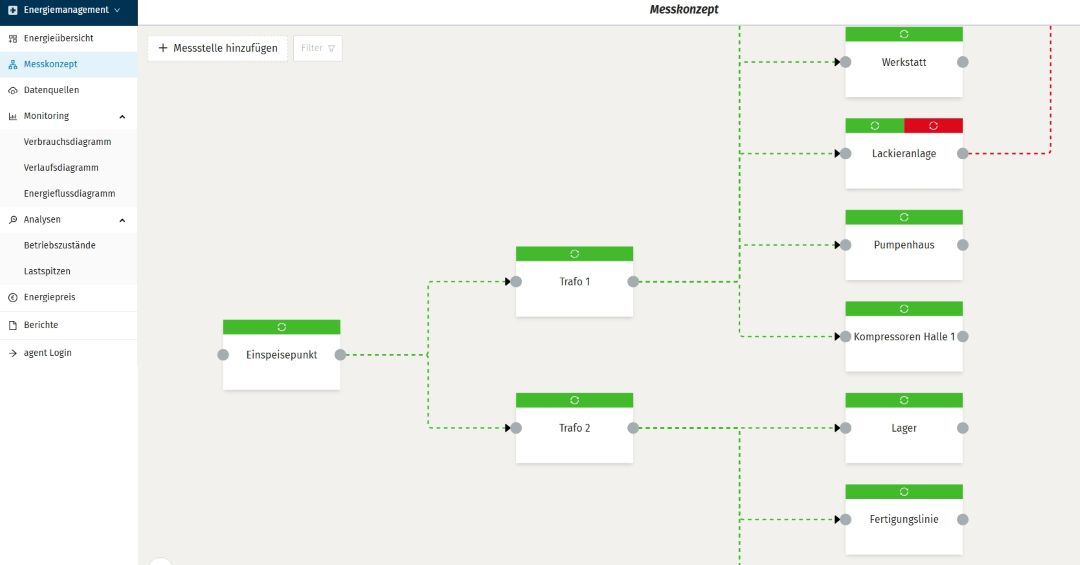Screen dimensions: 1080x565
Task: Collapse the Monitoring section chevron
Action: (x=122, y=116)
